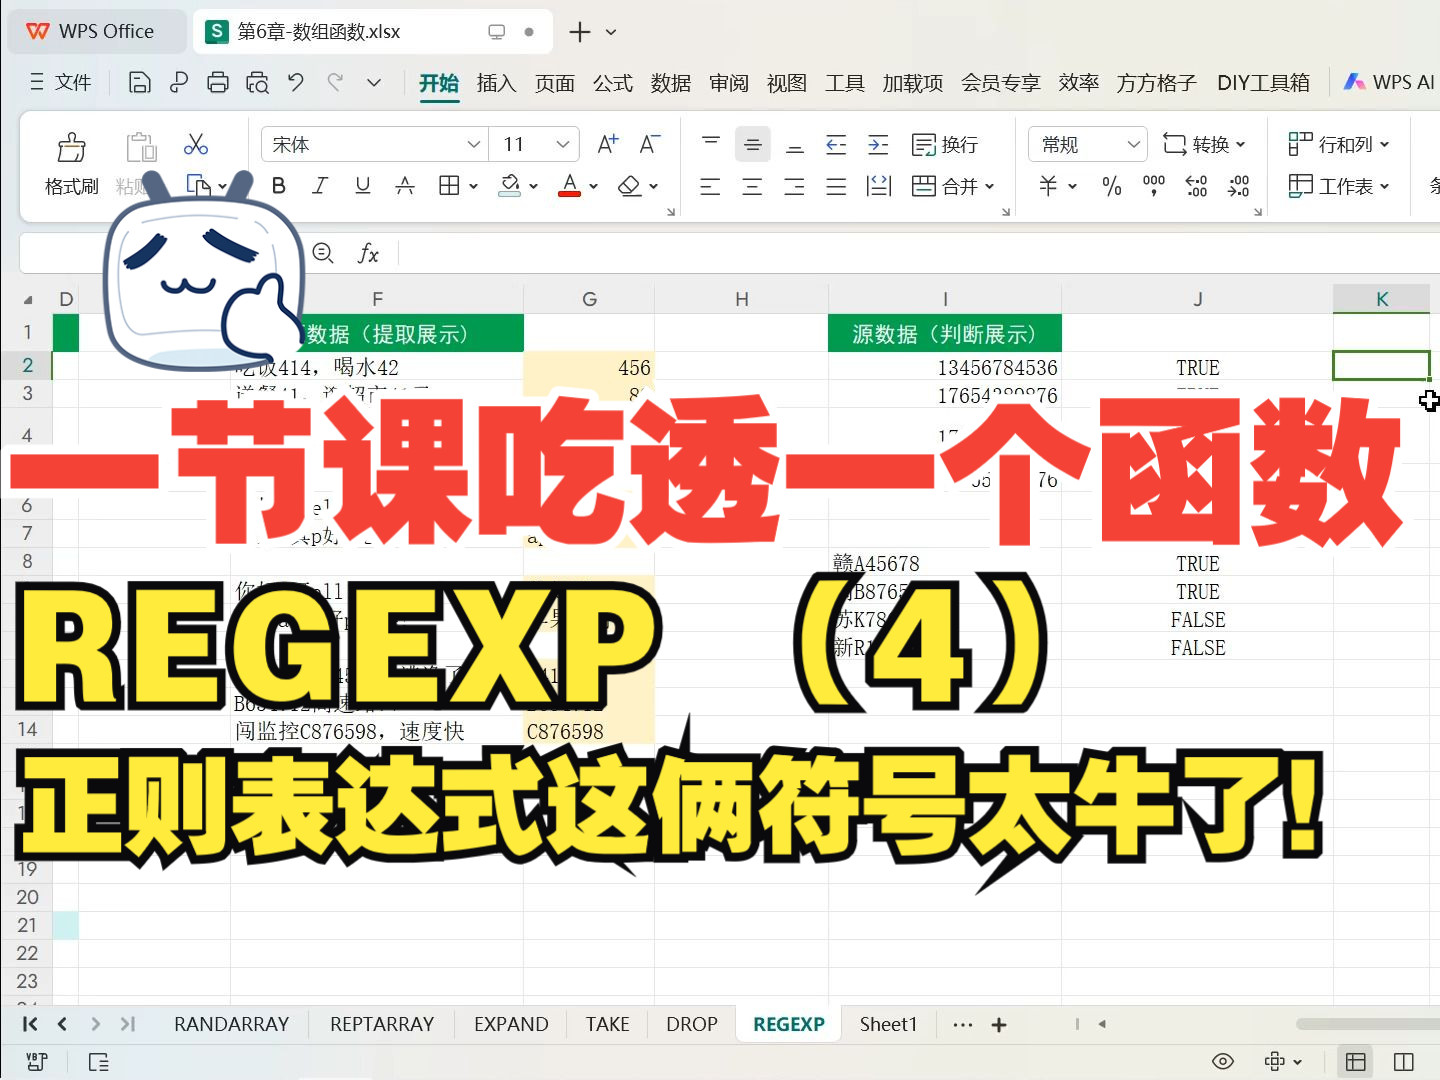1440x1080 pixels.
Task: Center text horizontally
Action: point(753,186)
